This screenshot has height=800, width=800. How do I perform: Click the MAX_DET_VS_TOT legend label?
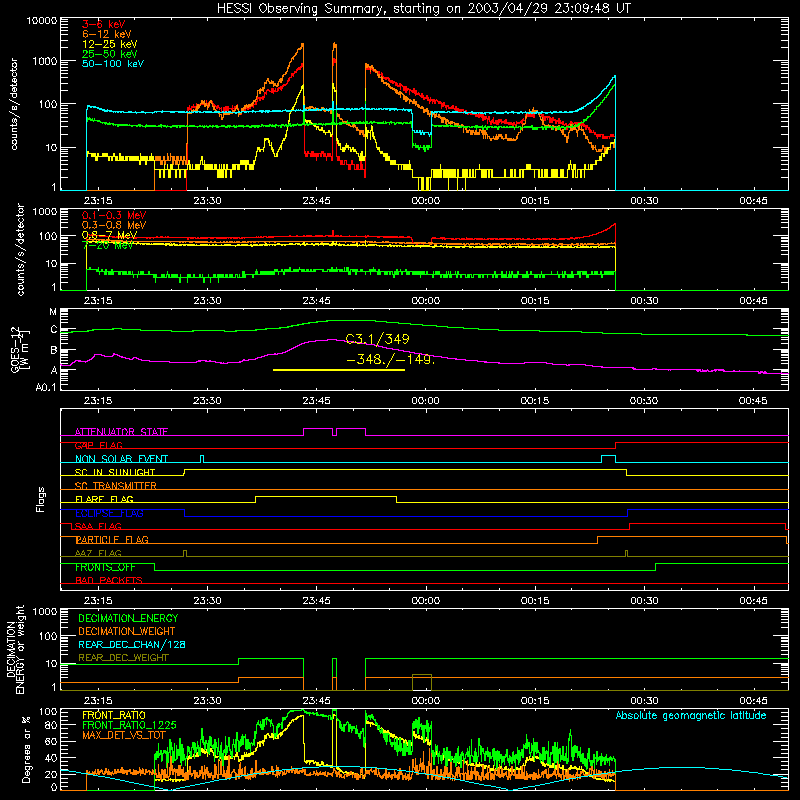124,735
